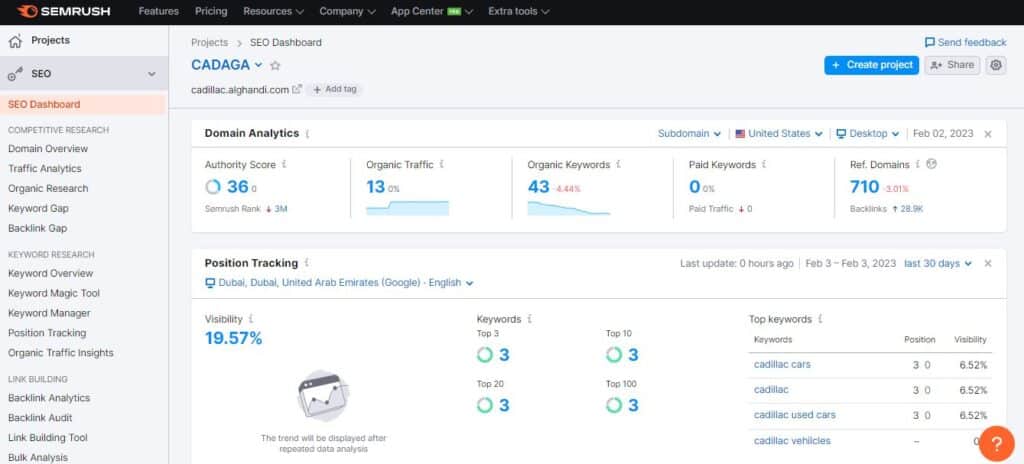
Task: Click the Top 3 keywords count
Action: click(504, 355)
